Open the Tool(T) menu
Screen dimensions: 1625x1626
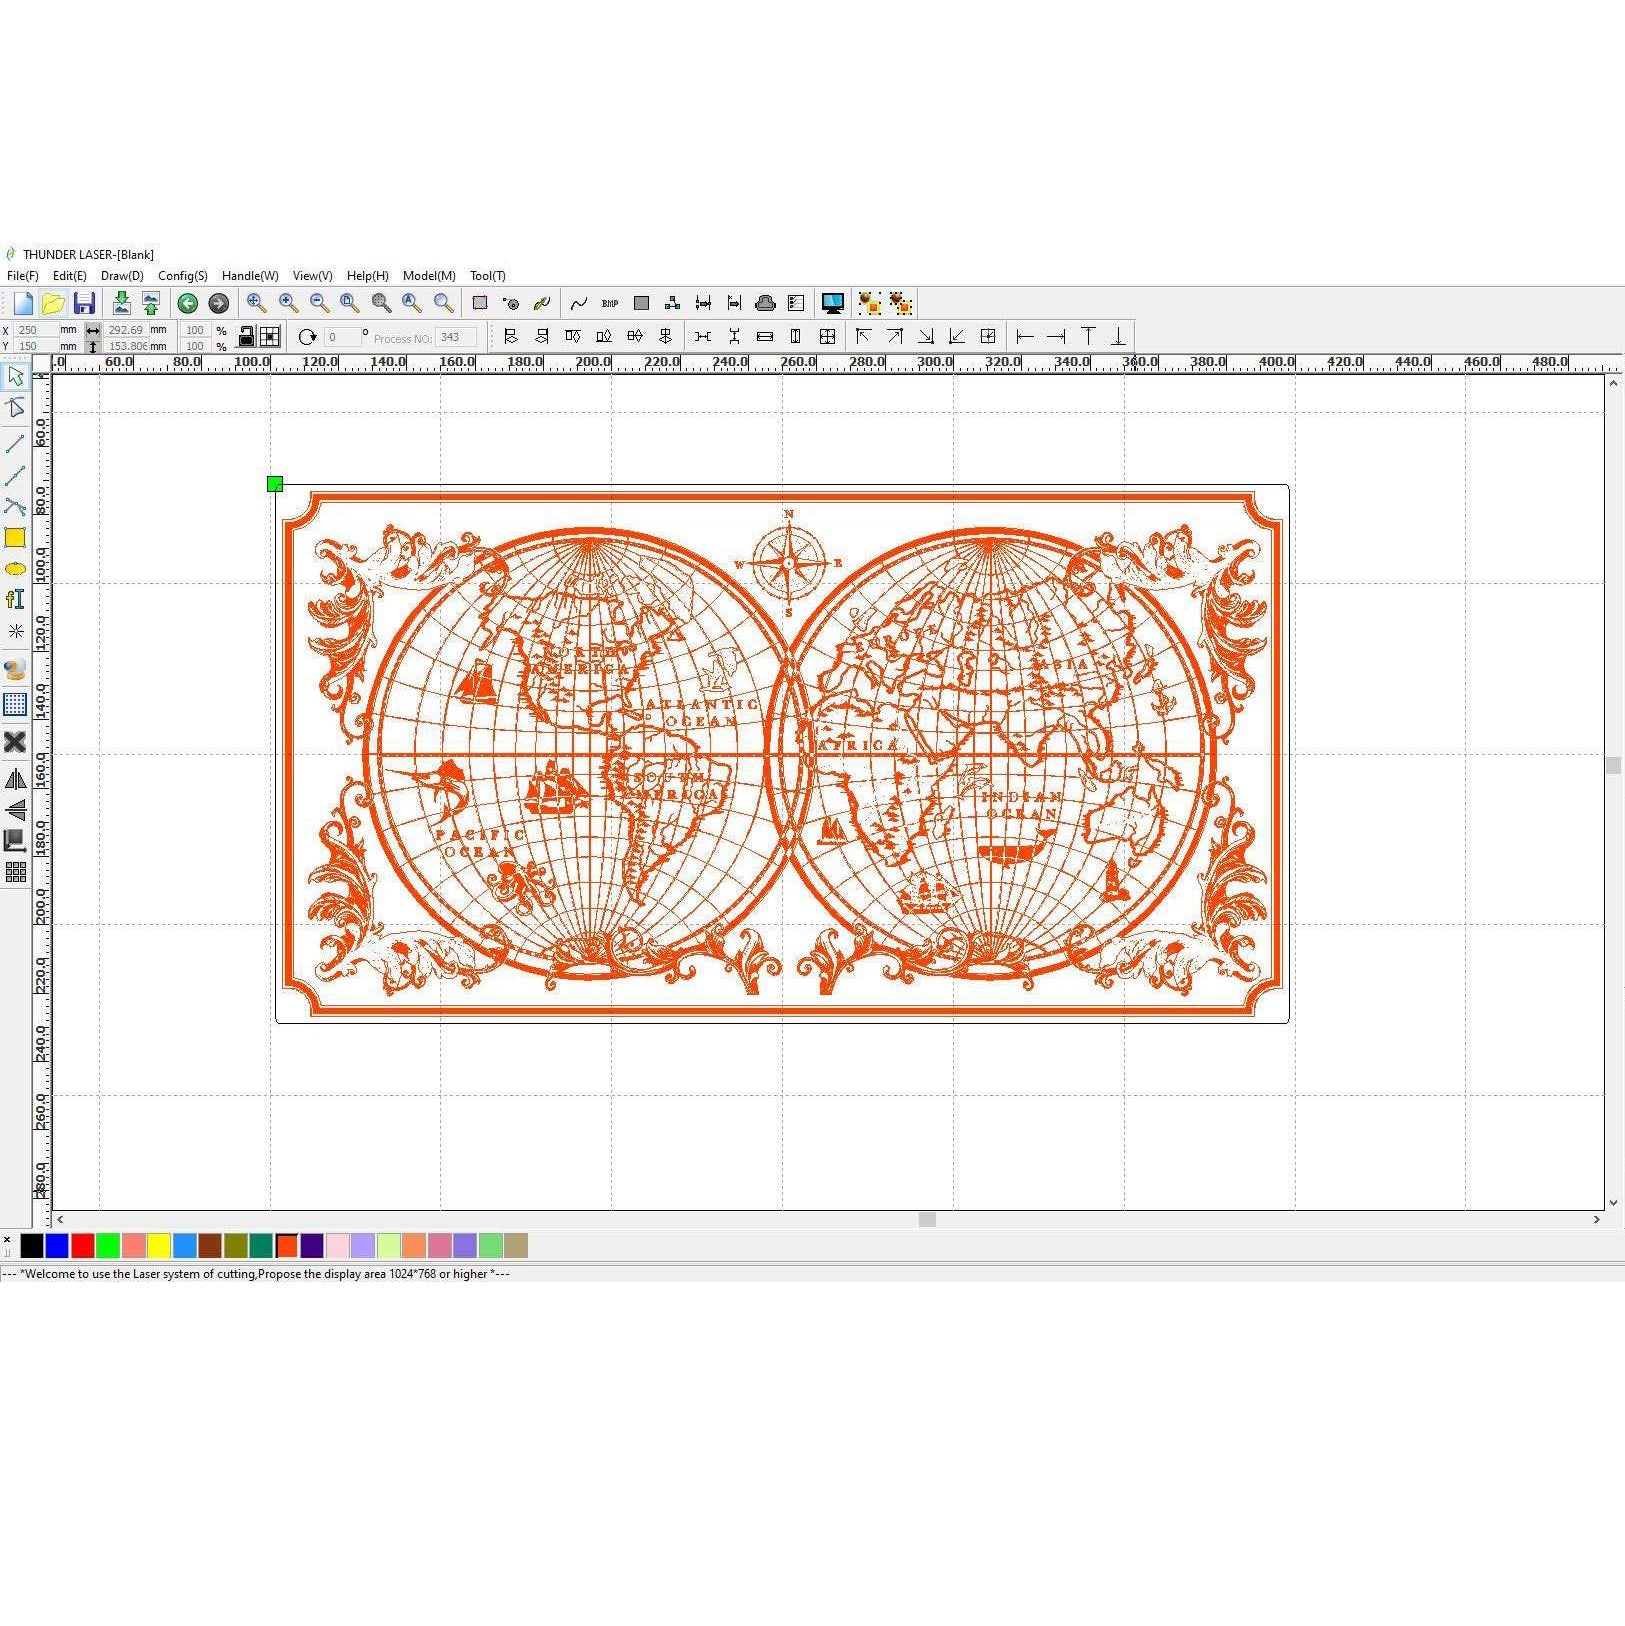click(x=488, y=276)
